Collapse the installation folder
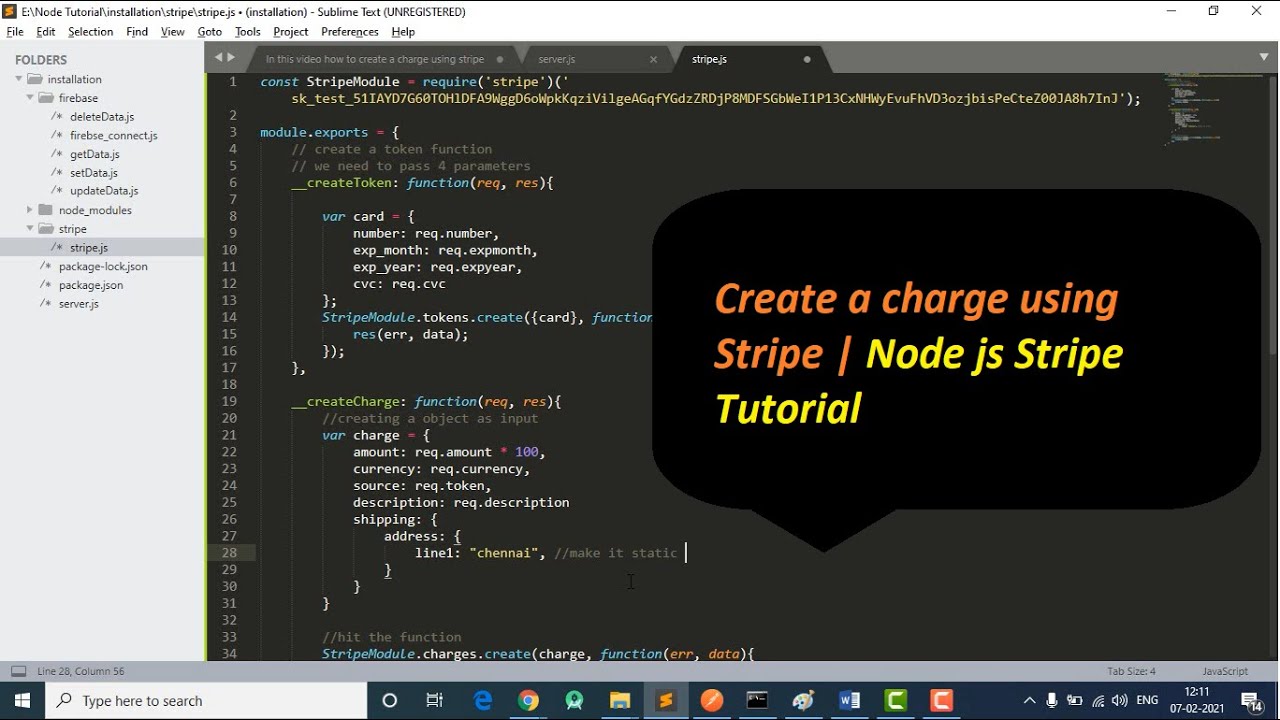 pyautogui.click(x=19, y=79)
